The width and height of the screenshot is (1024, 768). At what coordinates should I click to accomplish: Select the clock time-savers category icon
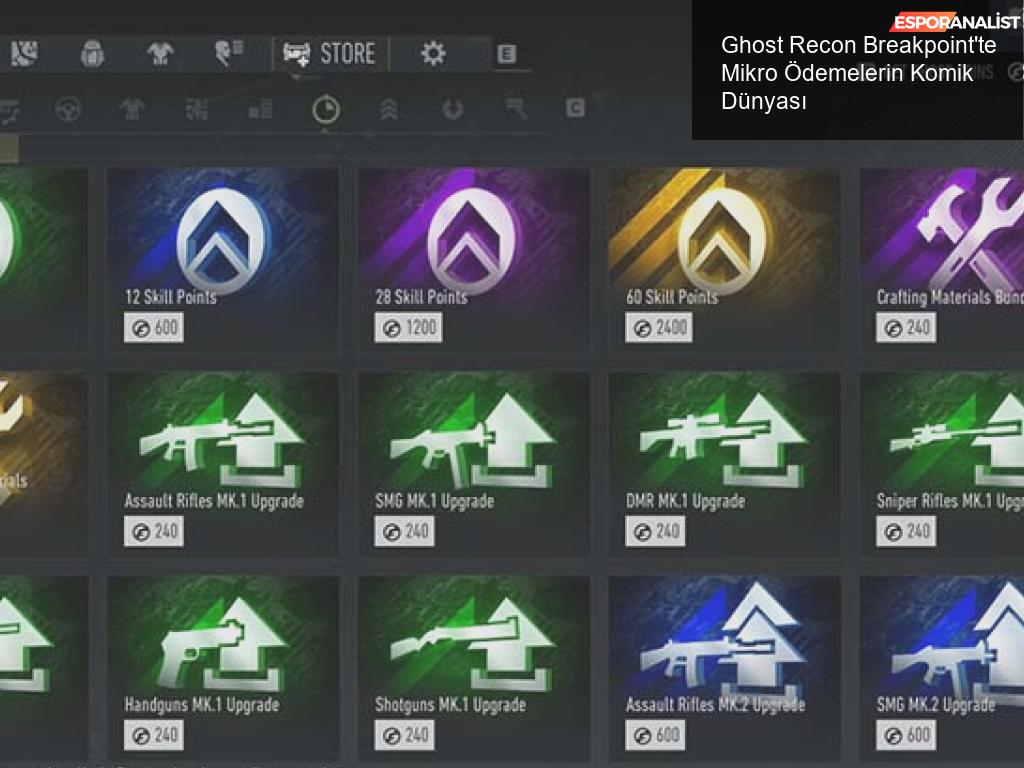326,109
